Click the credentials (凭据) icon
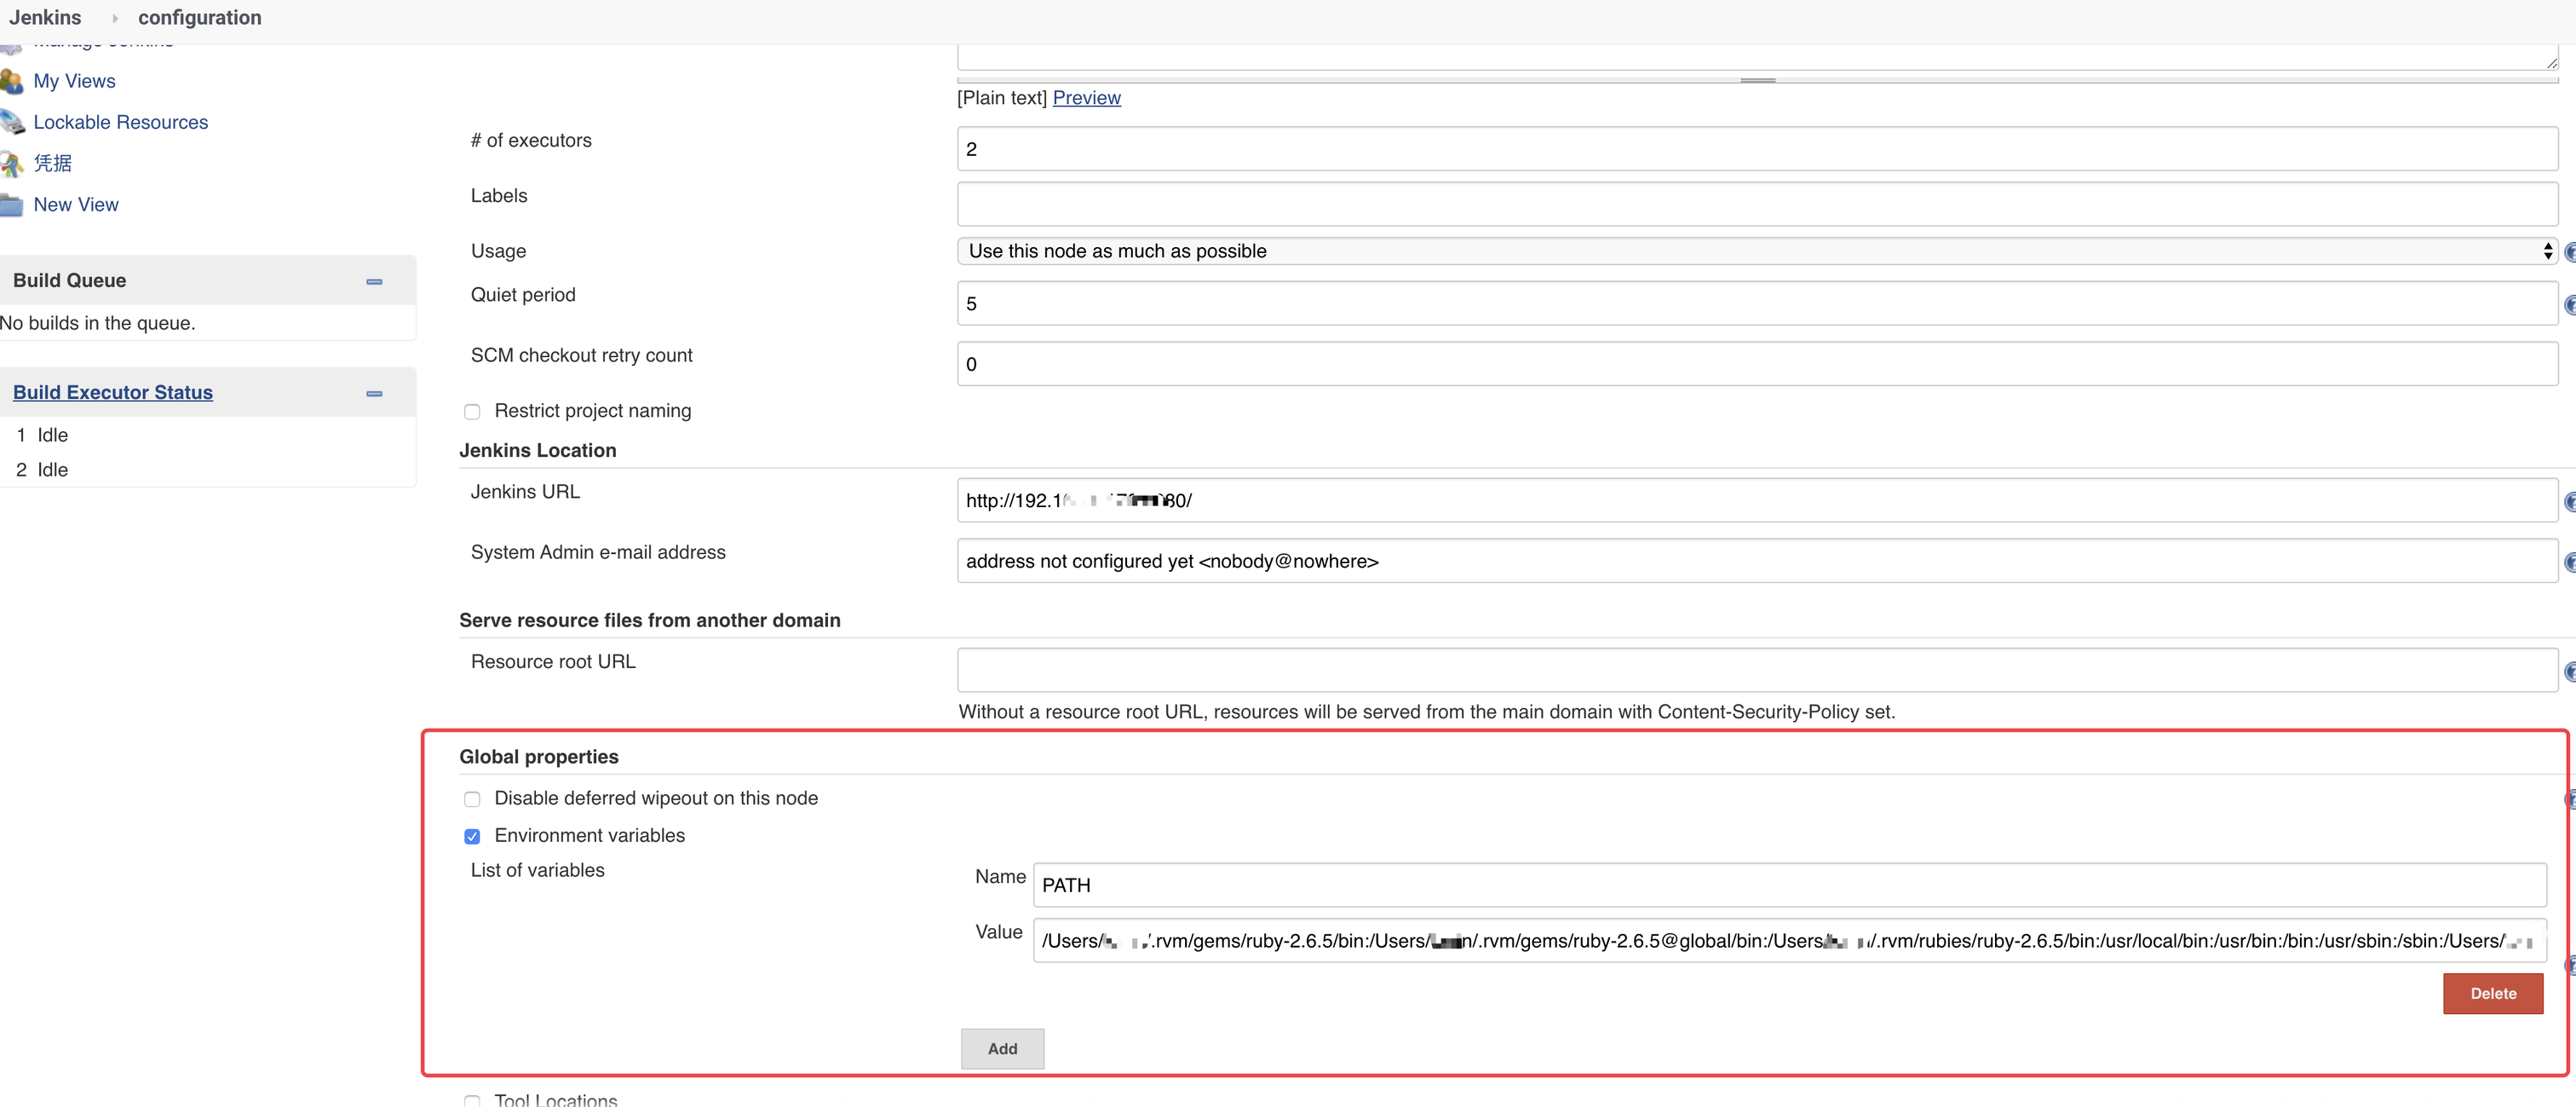Viewport: 2576px width, 1107px height. (11, 163)
